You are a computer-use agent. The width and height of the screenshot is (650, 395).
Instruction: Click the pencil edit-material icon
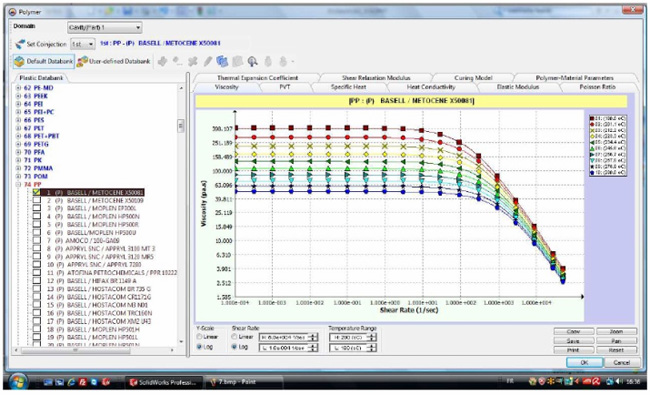click(x=207, y=61)
